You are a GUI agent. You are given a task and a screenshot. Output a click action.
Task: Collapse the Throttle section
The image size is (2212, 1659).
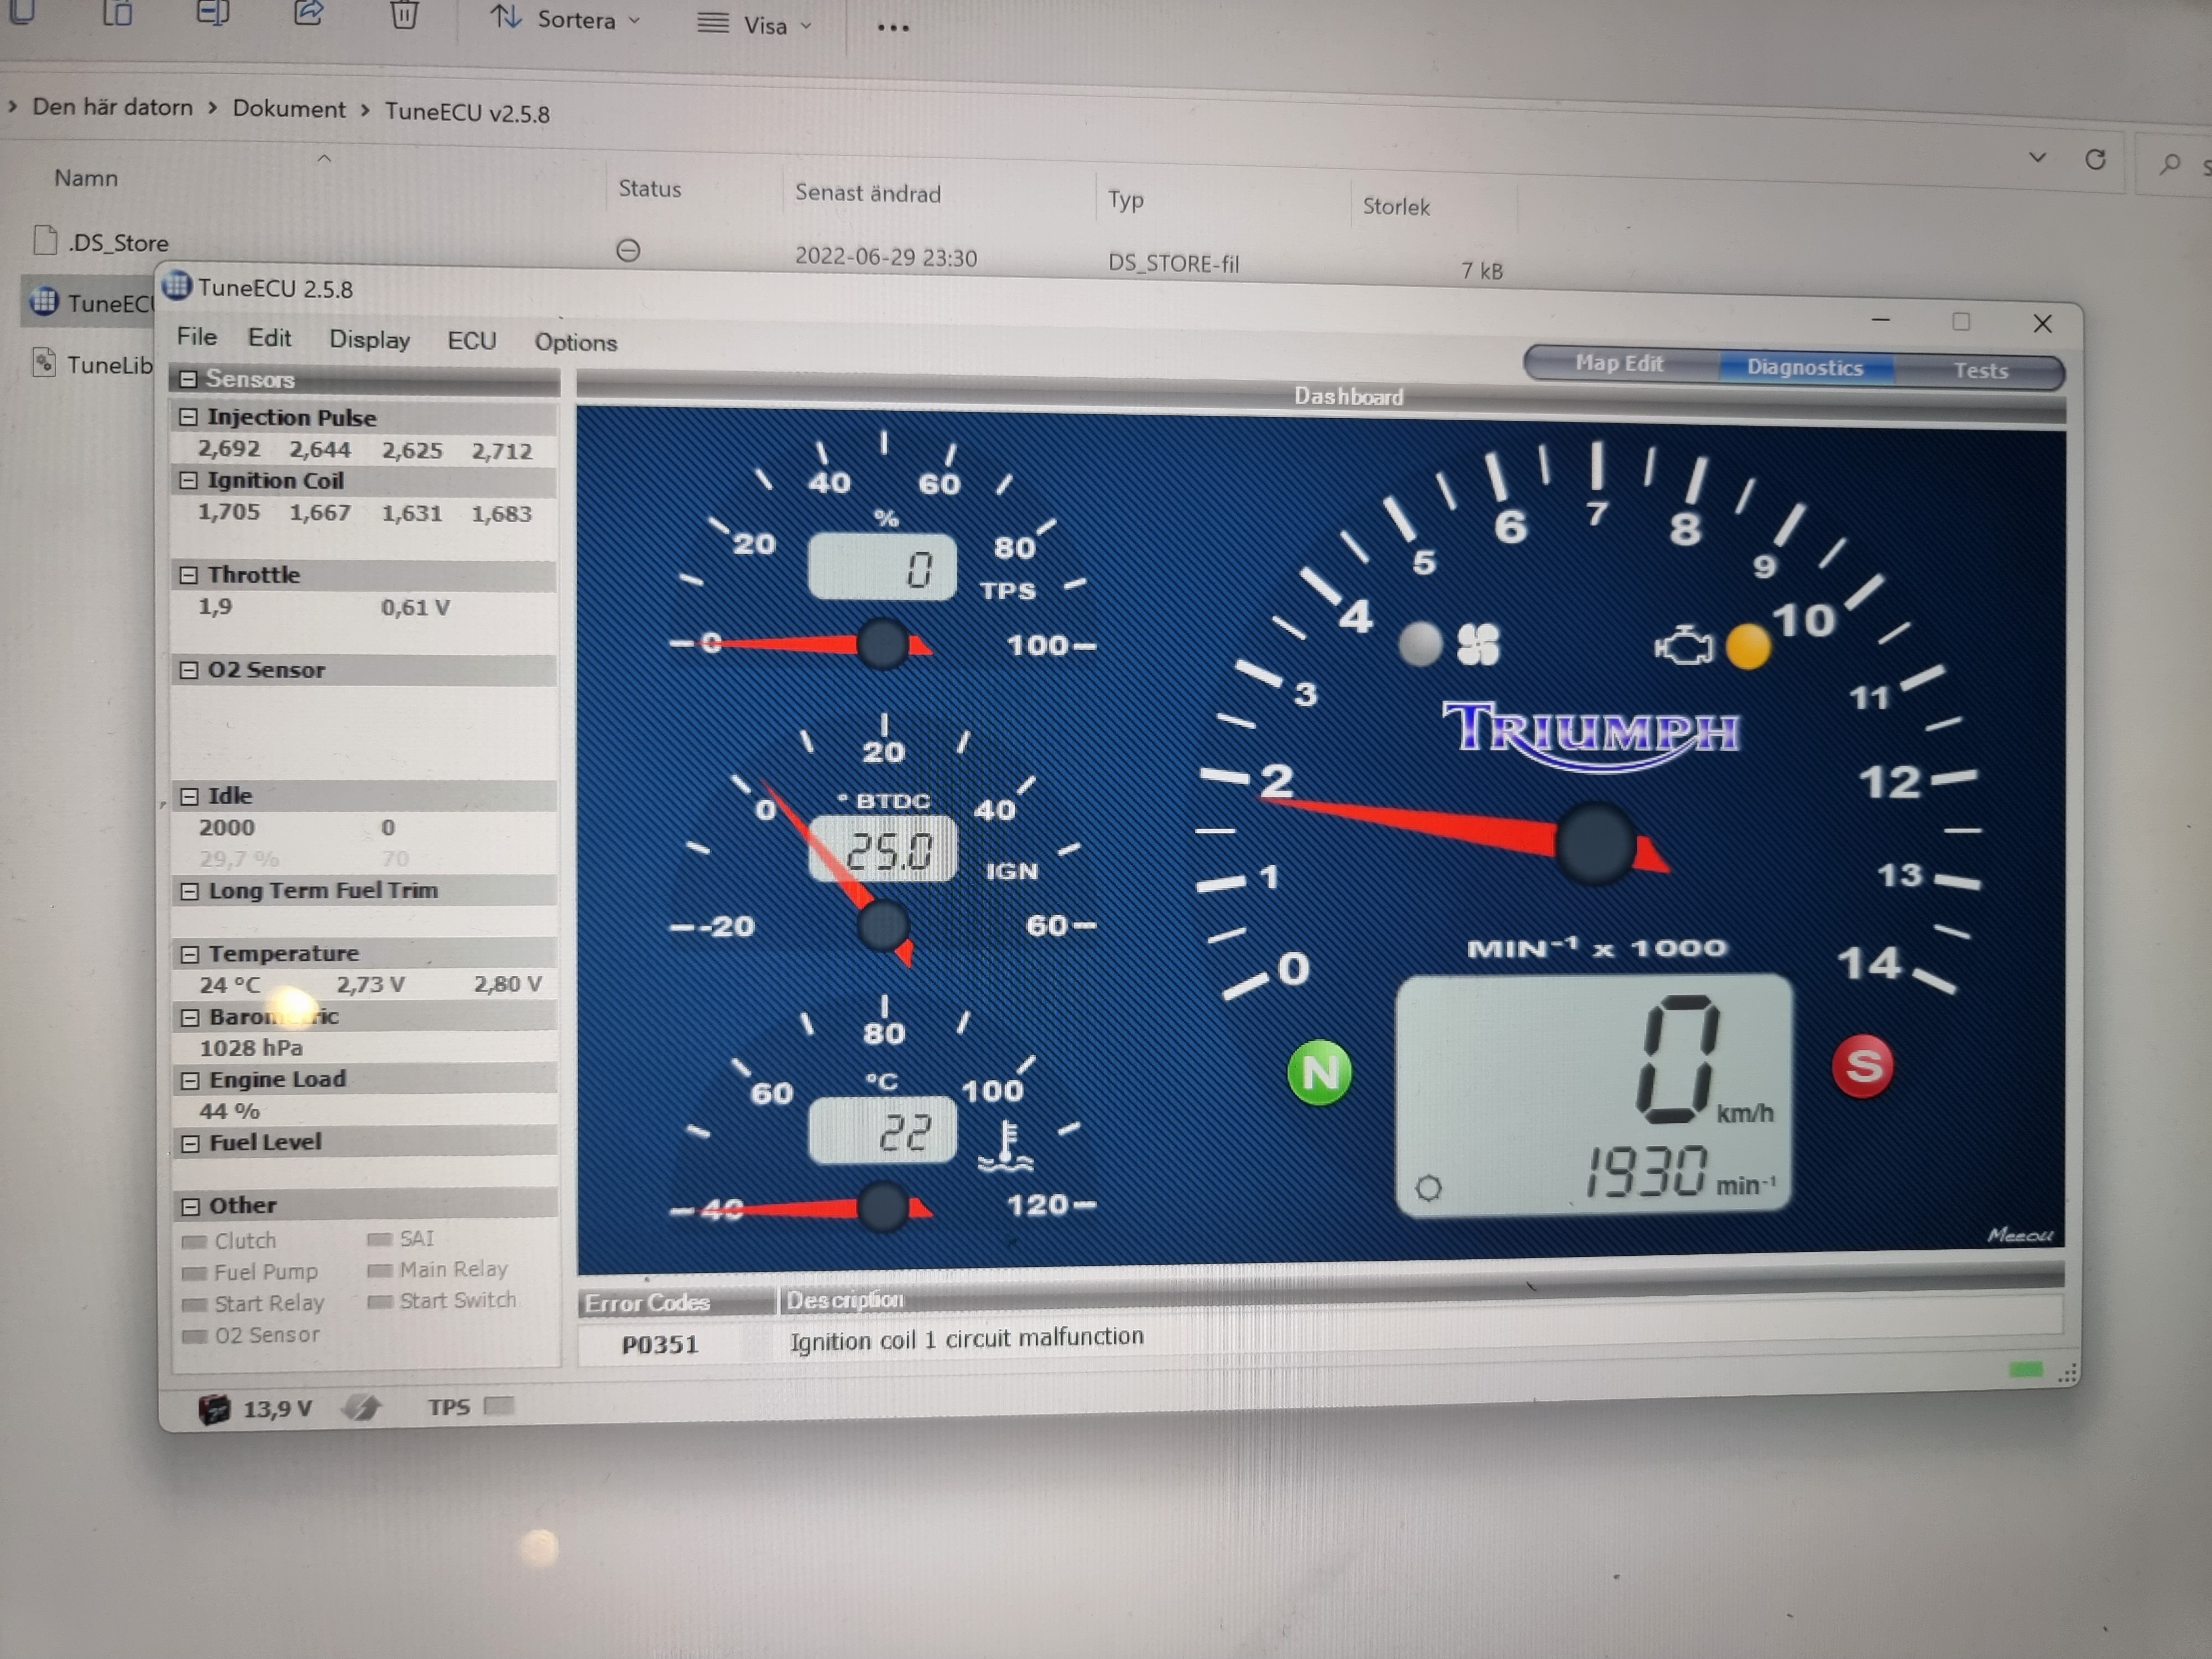click(188, 575)
